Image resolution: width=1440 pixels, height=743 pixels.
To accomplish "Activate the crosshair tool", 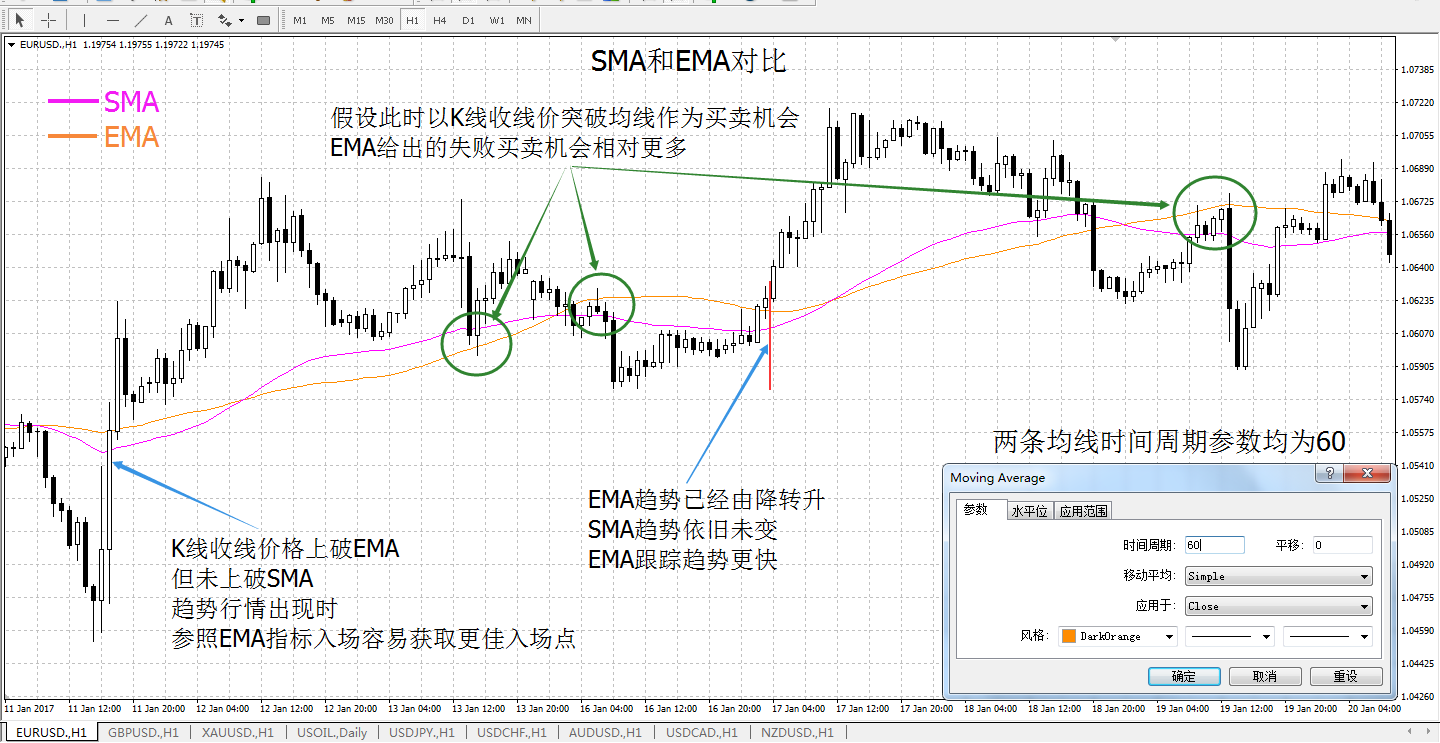I will pos(48,20).
